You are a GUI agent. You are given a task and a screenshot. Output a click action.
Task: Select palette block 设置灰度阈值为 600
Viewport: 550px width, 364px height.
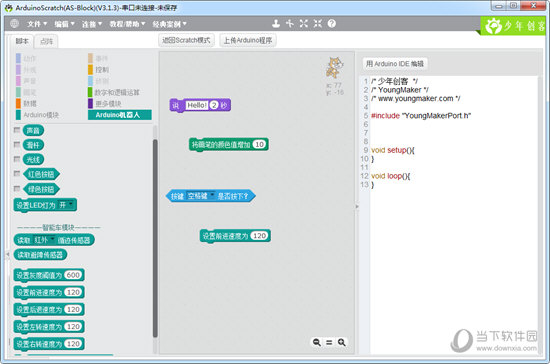[49, 275]
